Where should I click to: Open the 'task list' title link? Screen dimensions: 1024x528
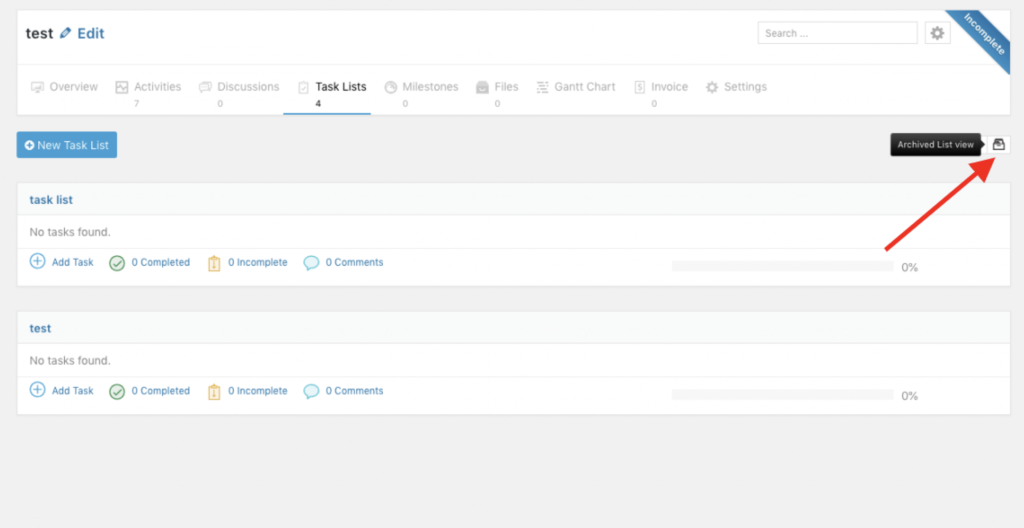coord(51,200)
